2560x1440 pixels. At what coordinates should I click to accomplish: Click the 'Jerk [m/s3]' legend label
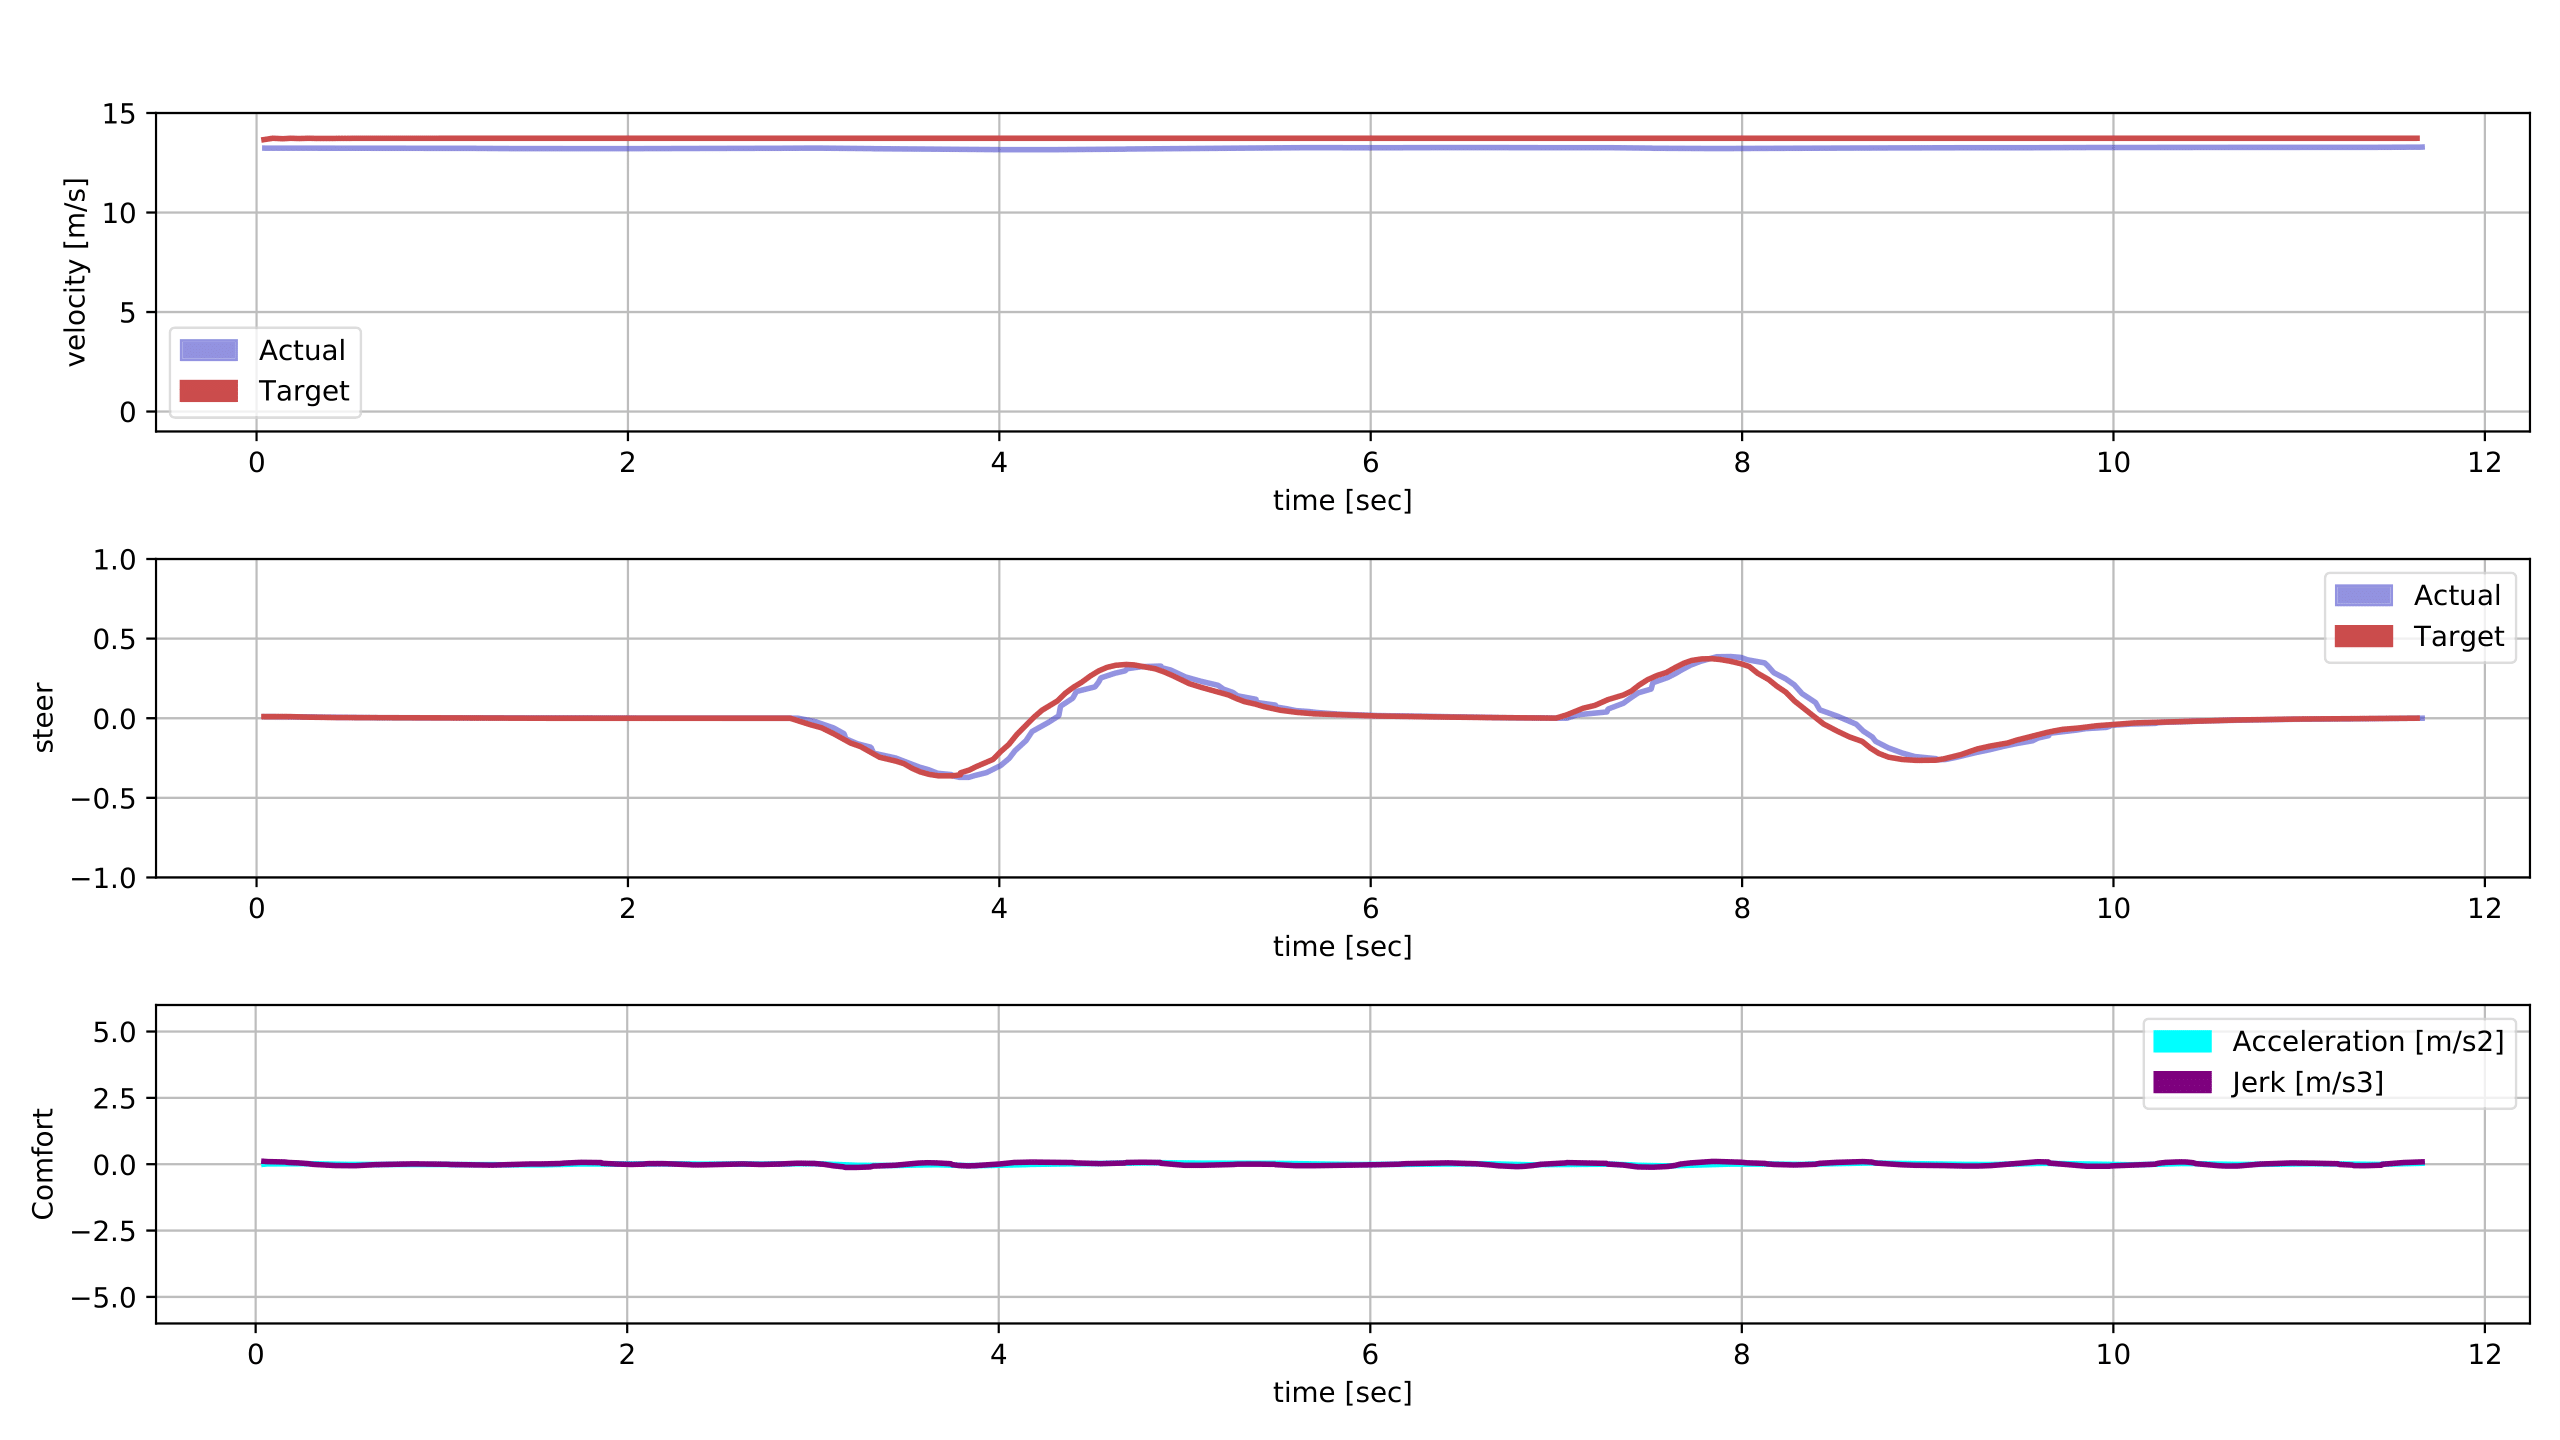point(2307,1083)
